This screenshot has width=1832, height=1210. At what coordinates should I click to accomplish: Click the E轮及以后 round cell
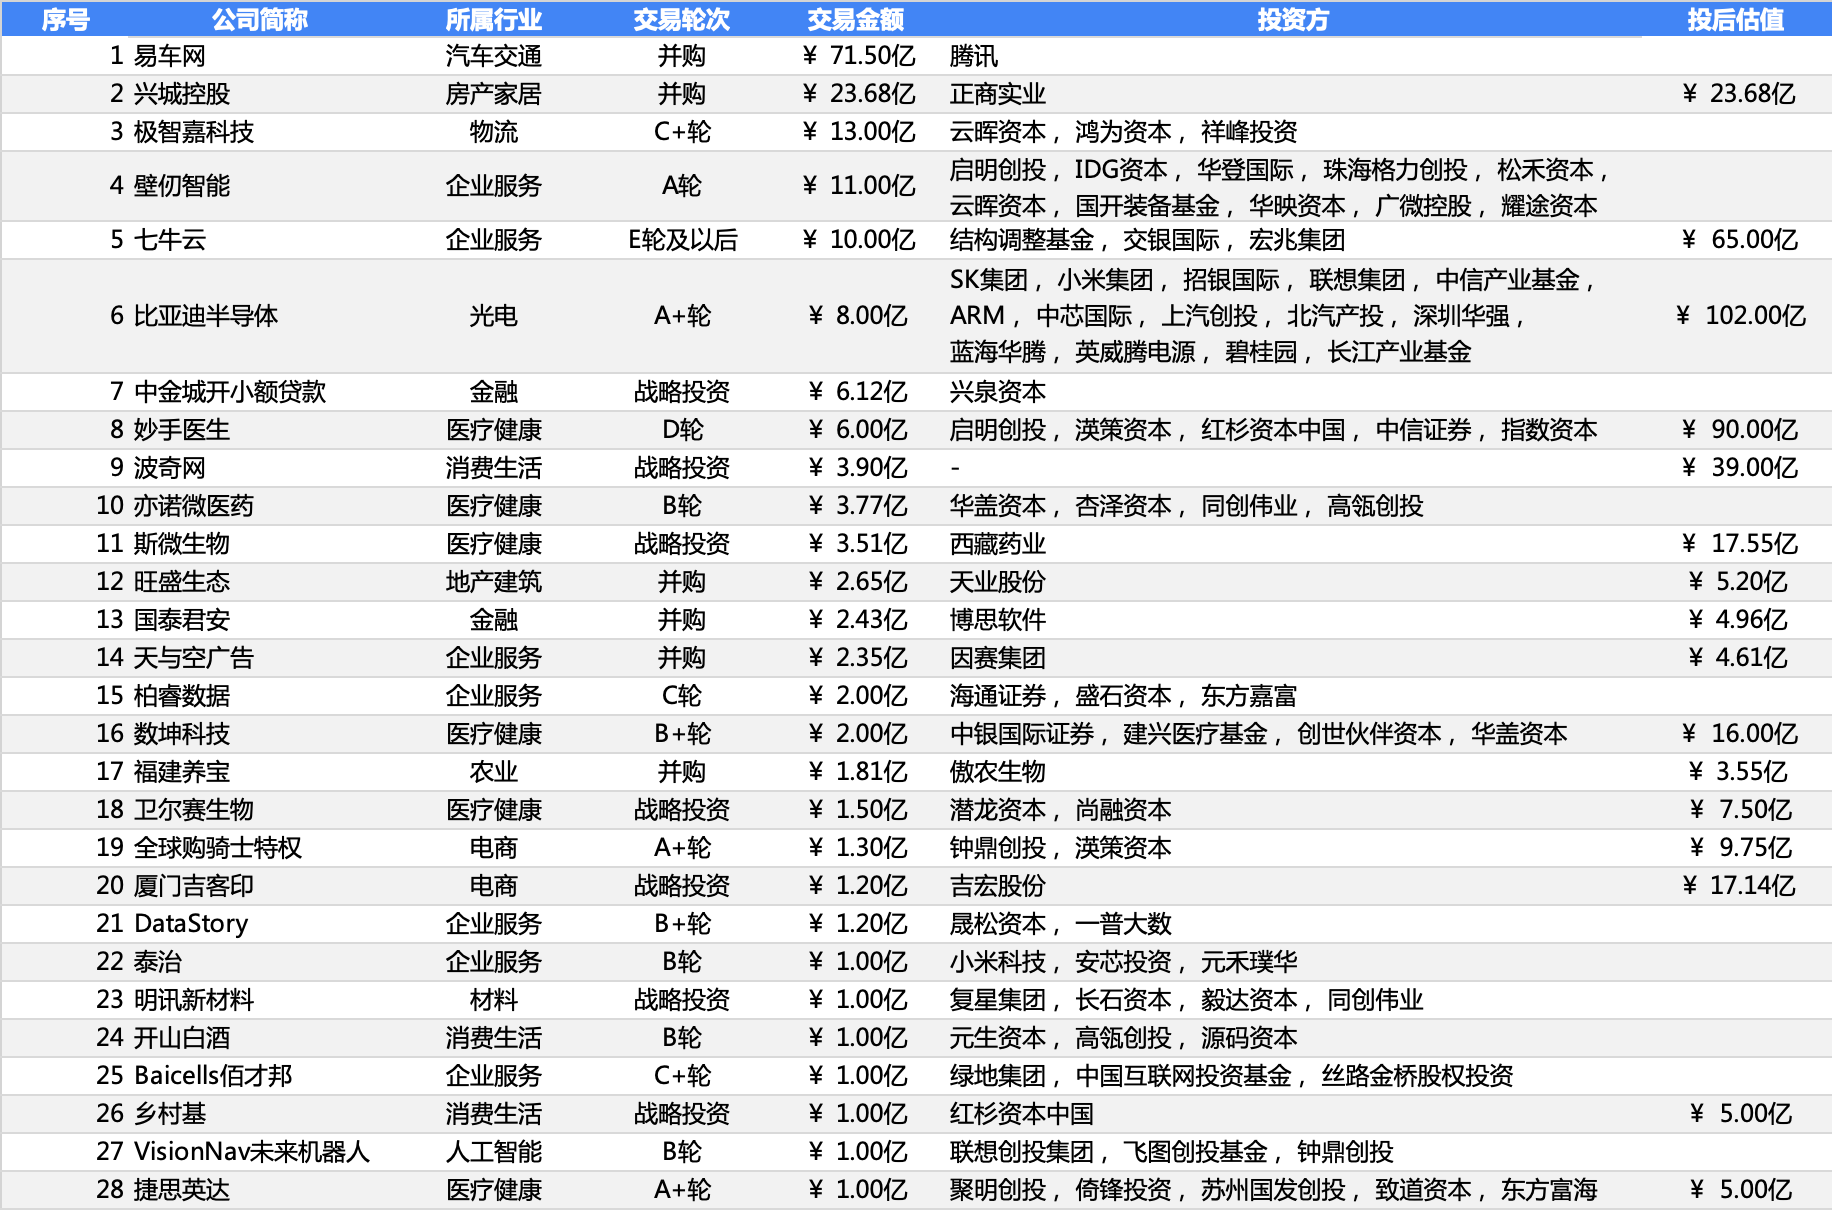[682, 240]
